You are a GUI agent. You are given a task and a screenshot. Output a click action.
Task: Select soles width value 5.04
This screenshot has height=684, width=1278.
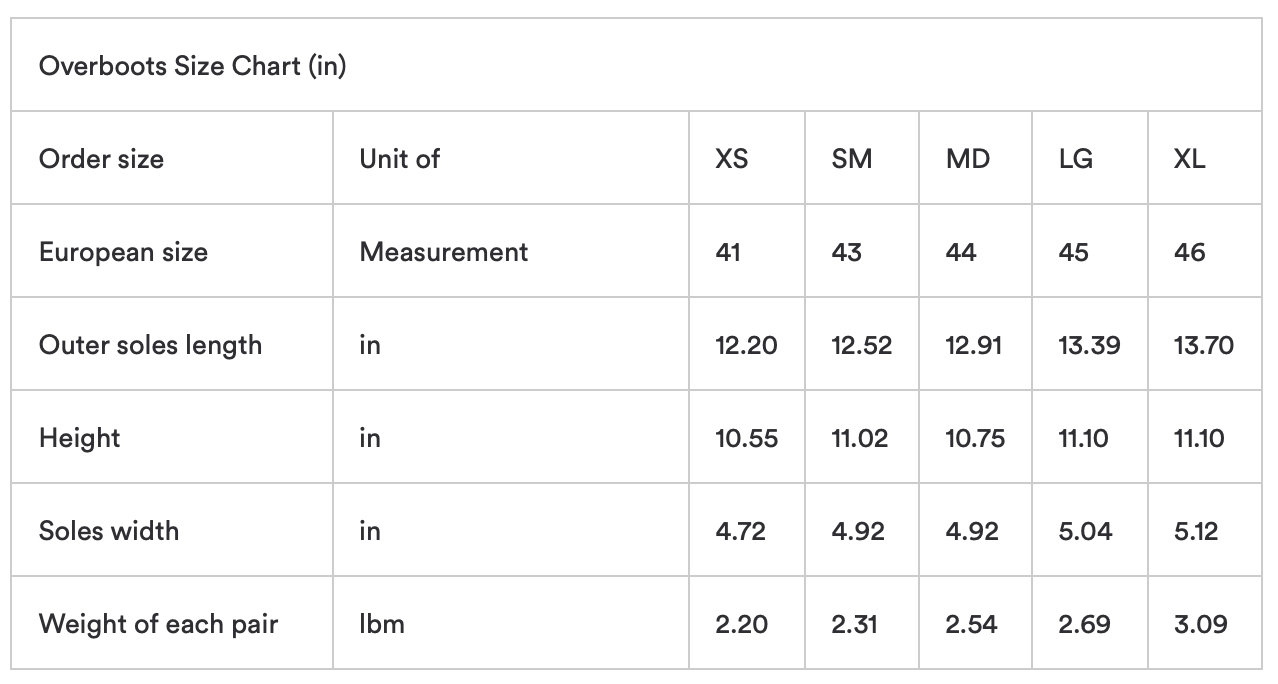tap(1085, 531)
